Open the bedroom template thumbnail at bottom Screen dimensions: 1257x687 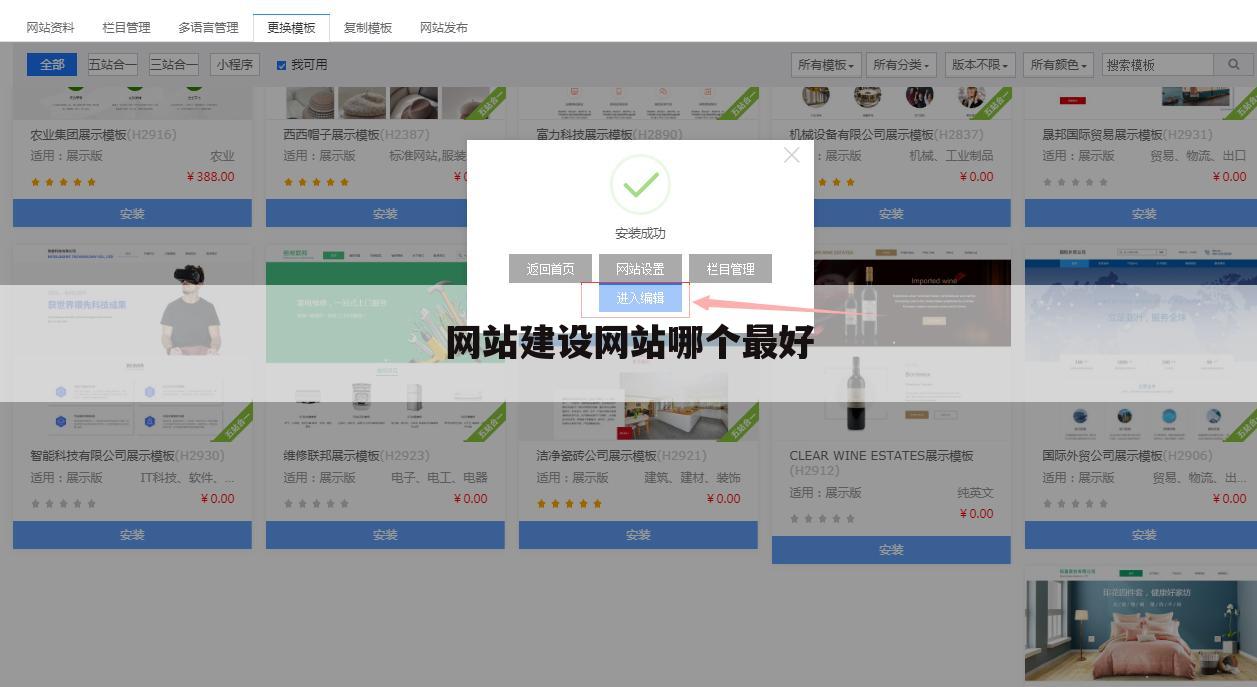[1141, 623]
